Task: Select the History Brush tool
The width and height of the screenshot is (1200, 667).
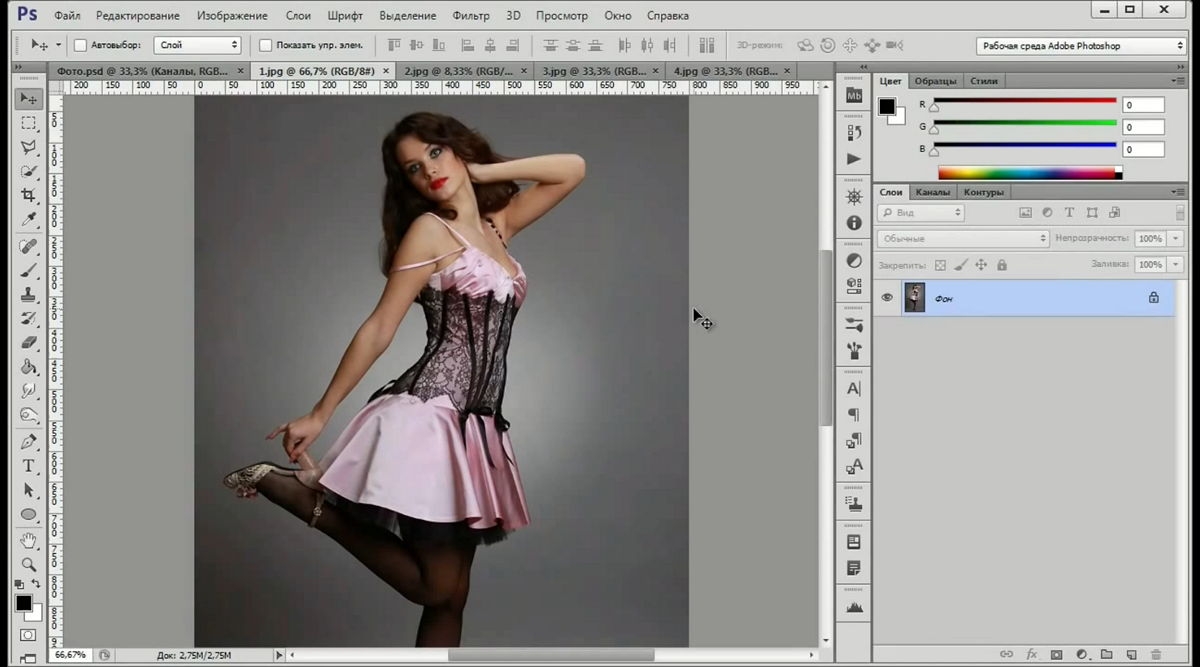Action: point(28,318)
